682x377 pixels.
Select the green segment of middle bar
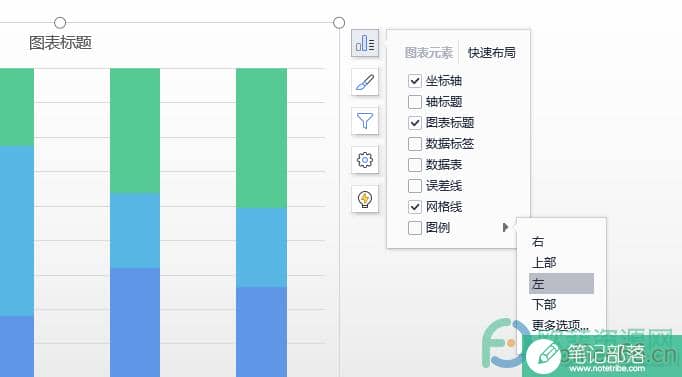click(135, 131)
